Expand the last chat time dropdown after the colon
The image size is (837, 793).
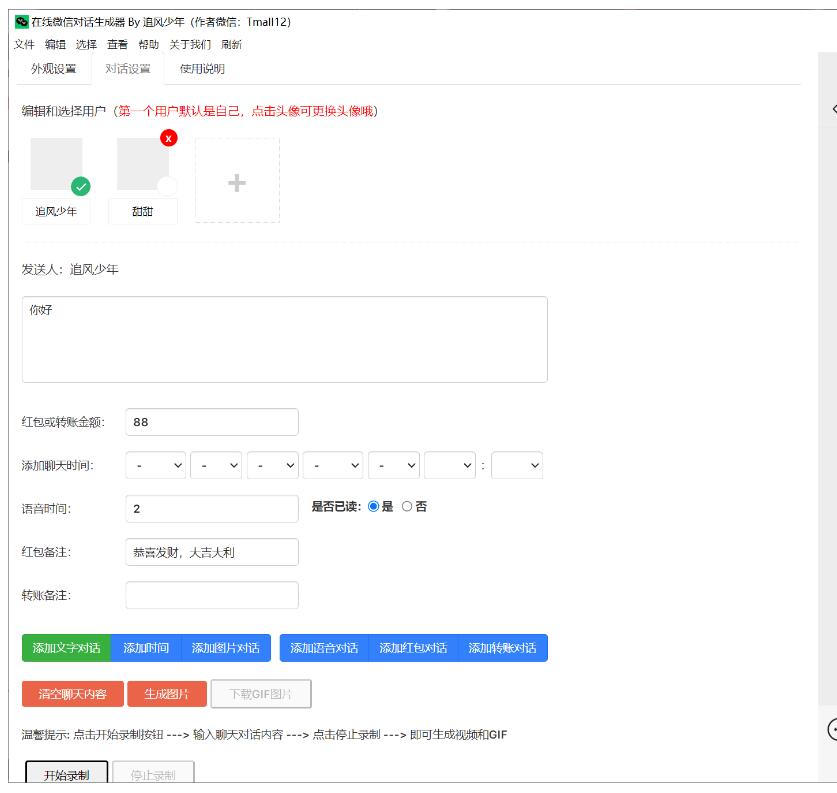tap(517, 465)
